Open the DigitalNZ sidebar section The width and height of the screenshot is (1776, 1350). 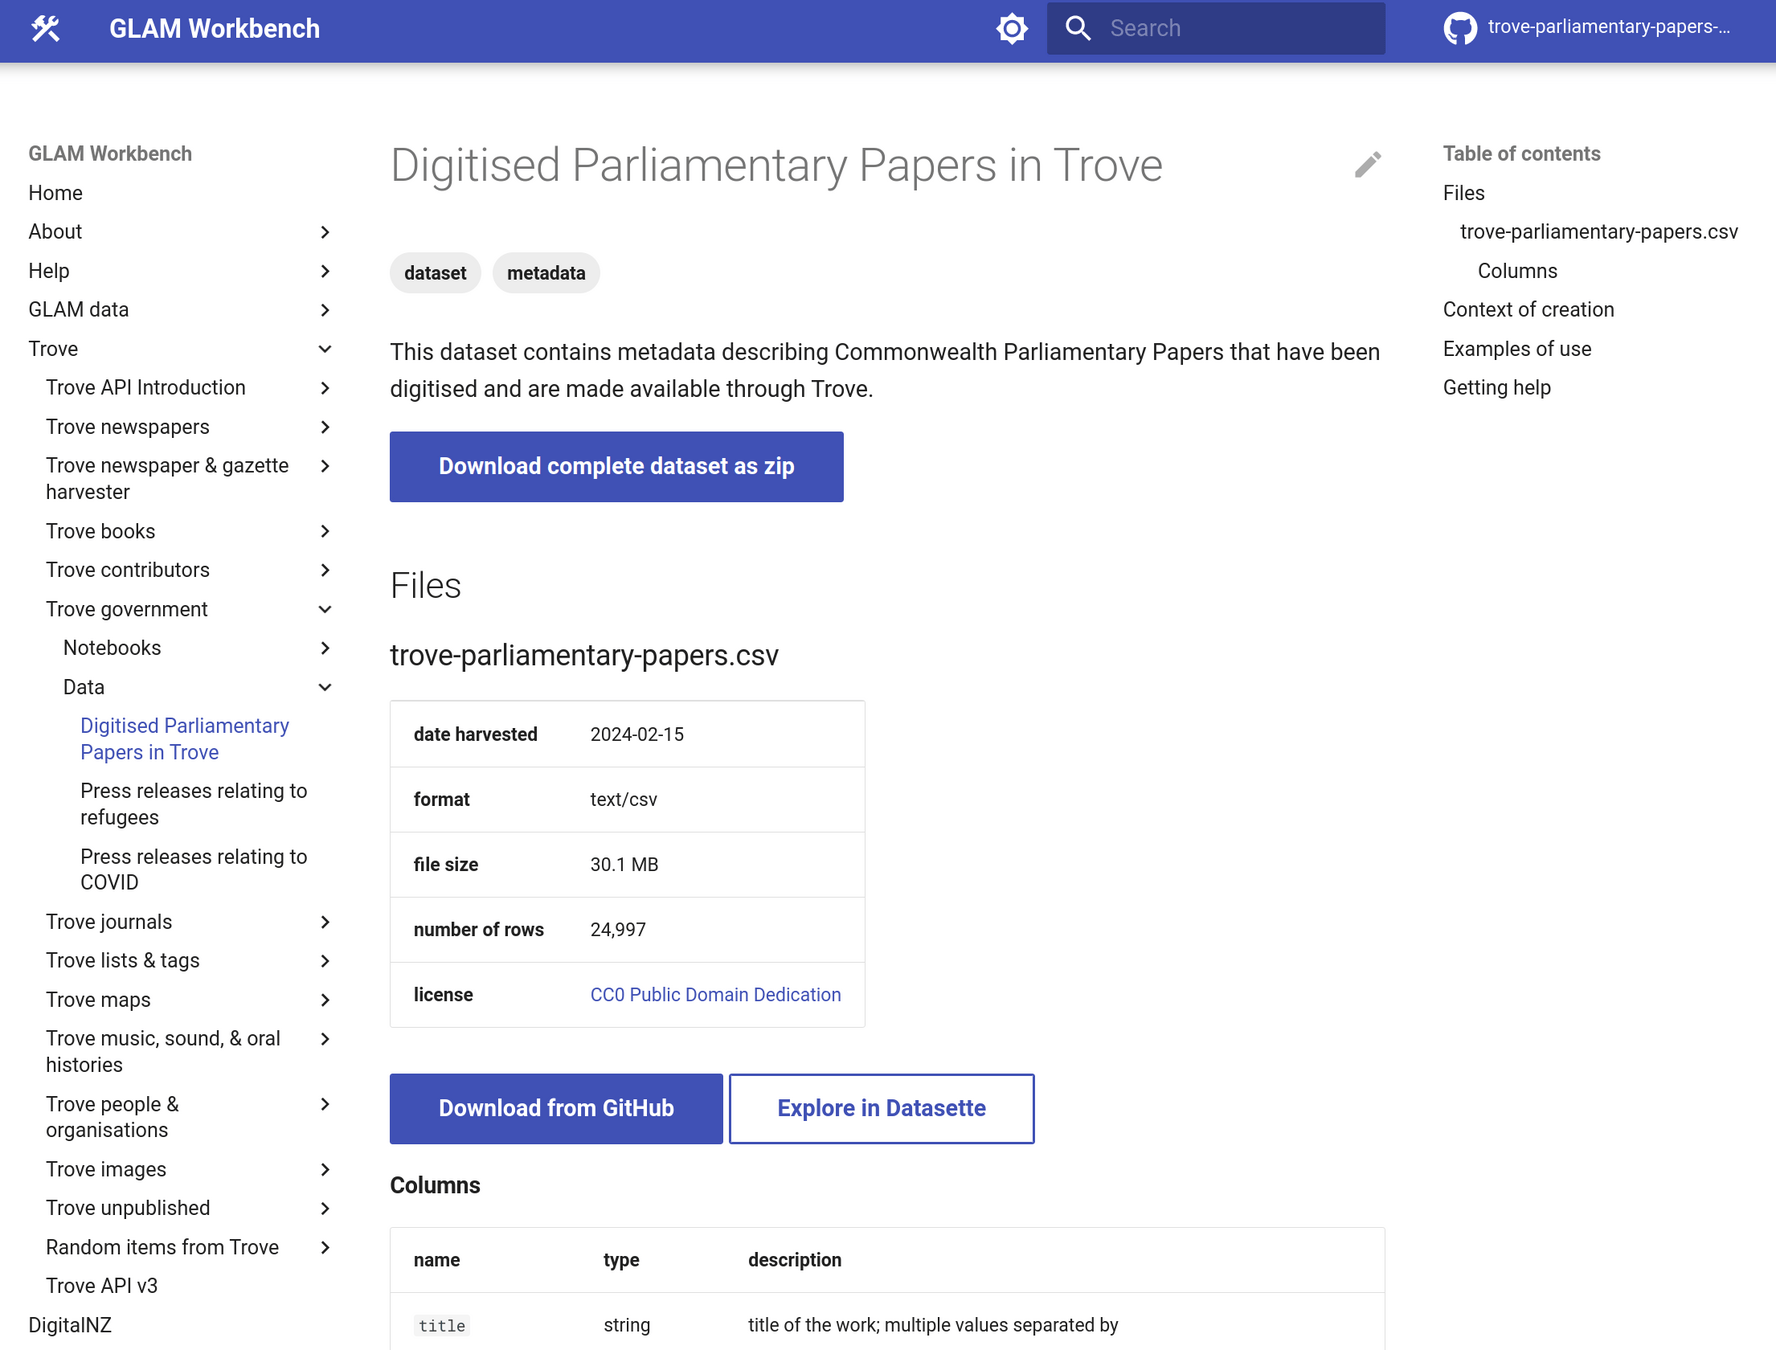click(70, 1325)
